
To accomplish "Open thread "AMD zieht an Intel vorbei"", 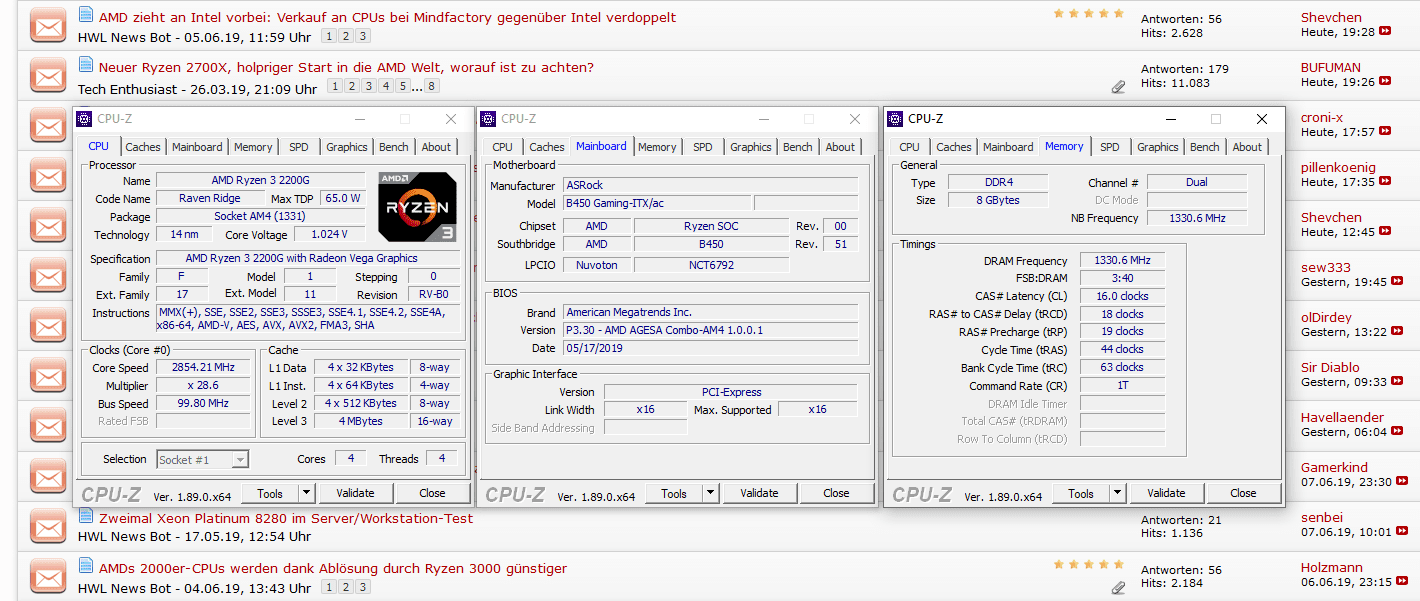I will (x=387, y=17).
